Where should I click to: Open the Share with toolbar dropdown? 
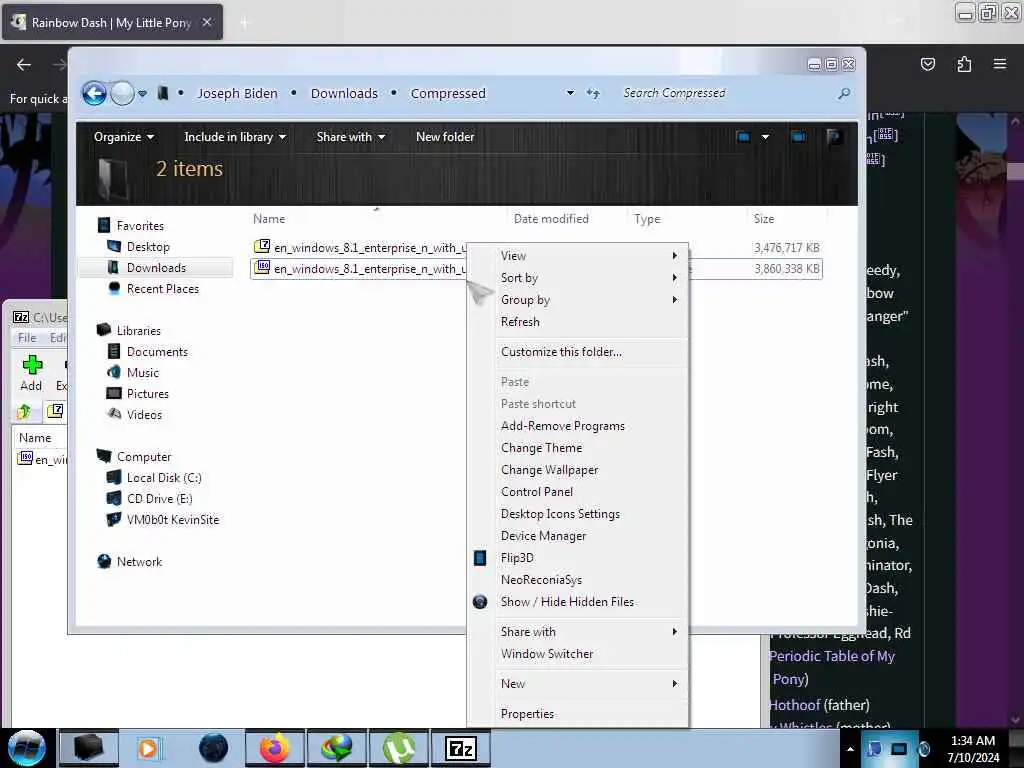click(x=351, y=137)
